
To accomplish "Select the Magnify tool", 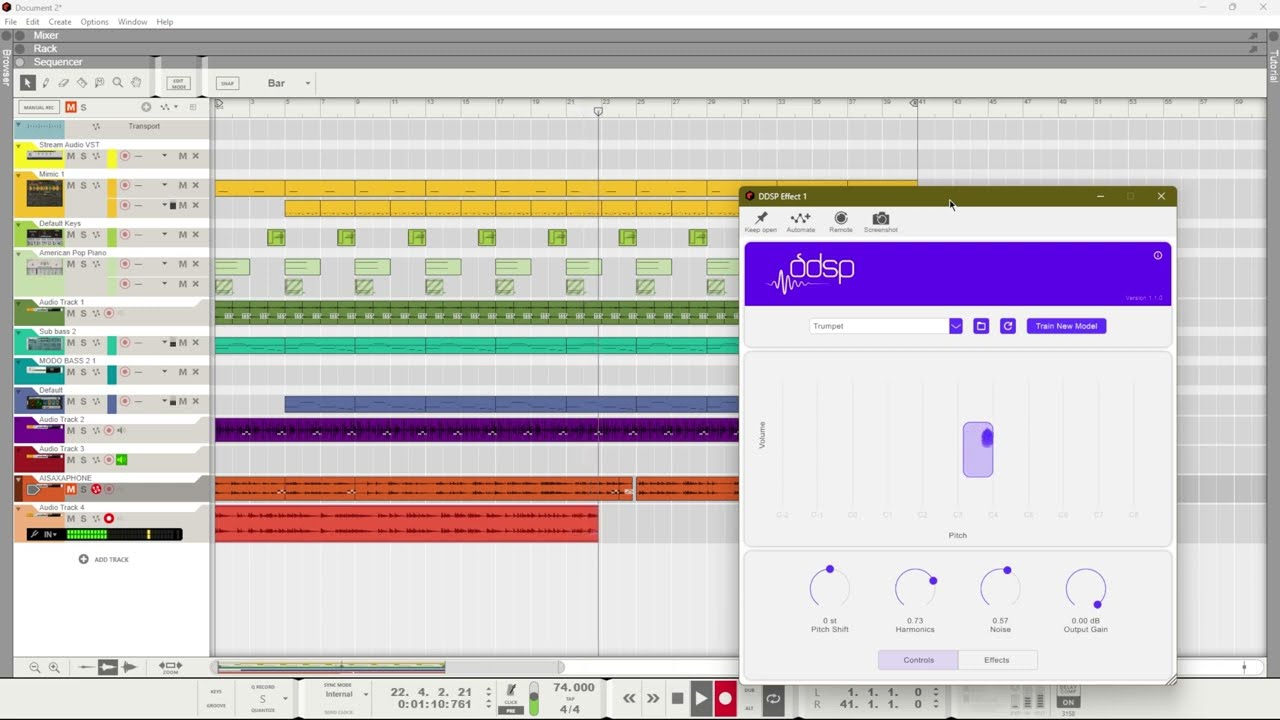I will click(118, 83).
